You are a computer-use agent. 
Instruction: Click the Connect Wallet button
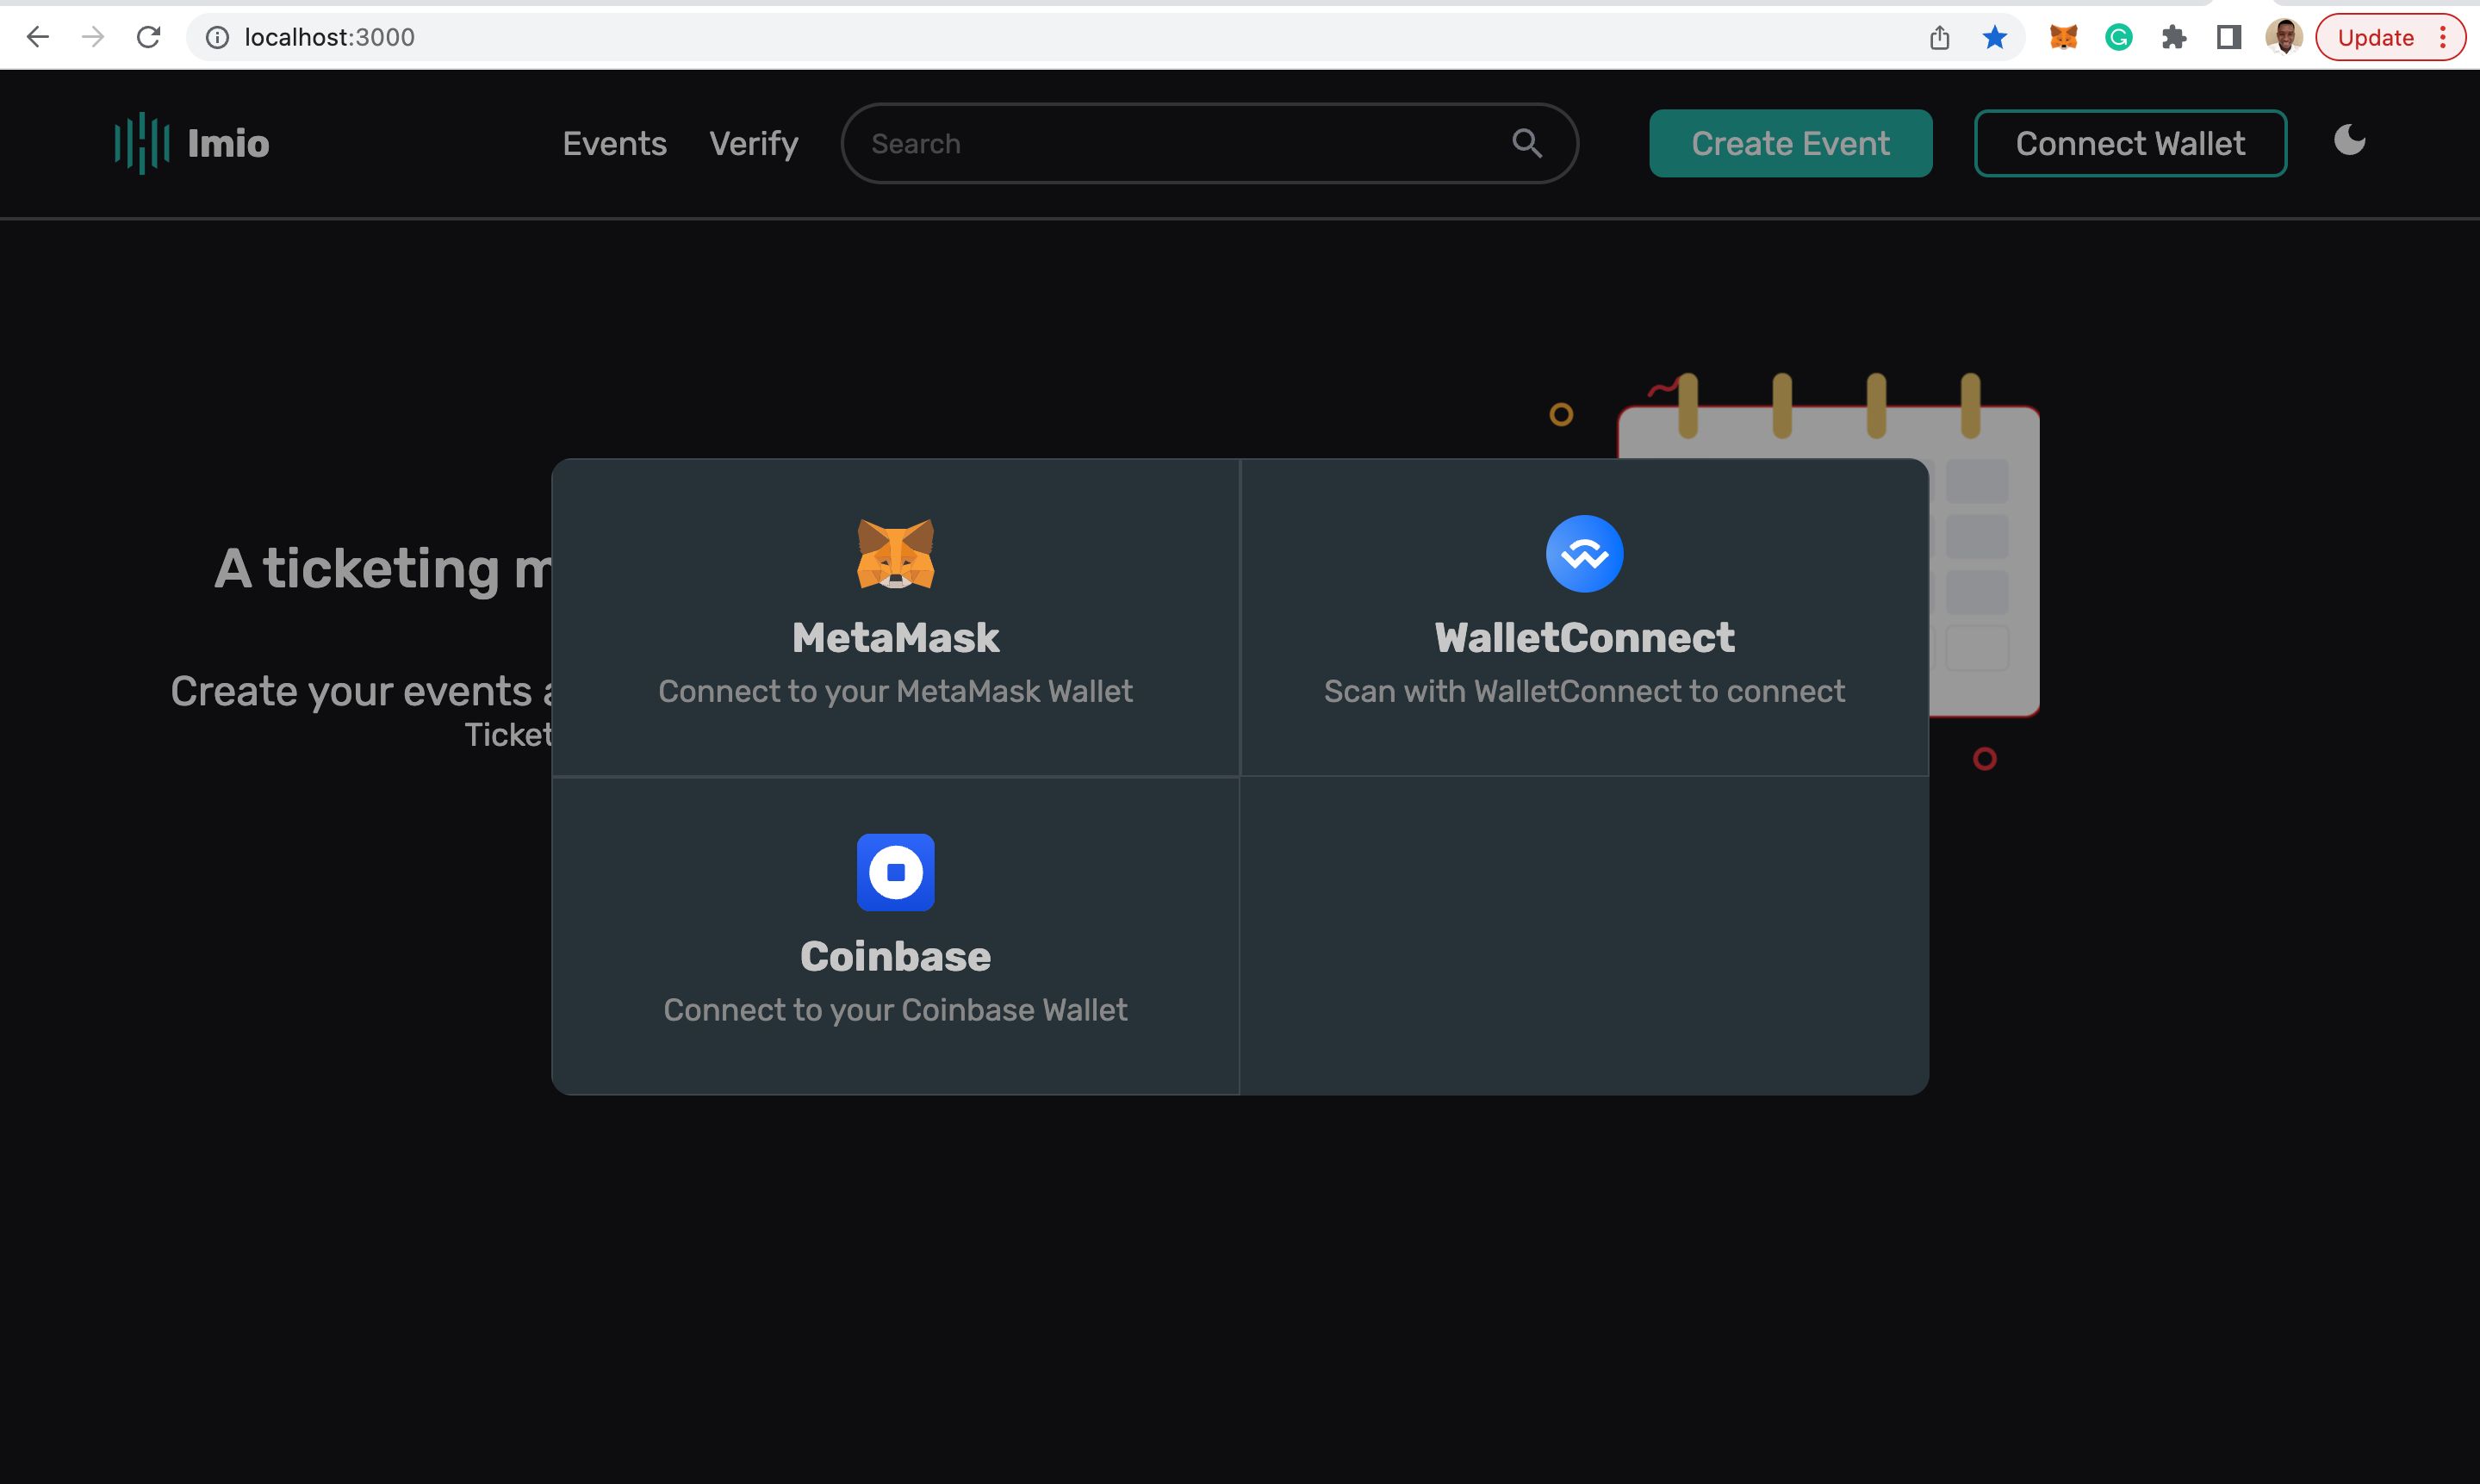[x=2130, y=143]
